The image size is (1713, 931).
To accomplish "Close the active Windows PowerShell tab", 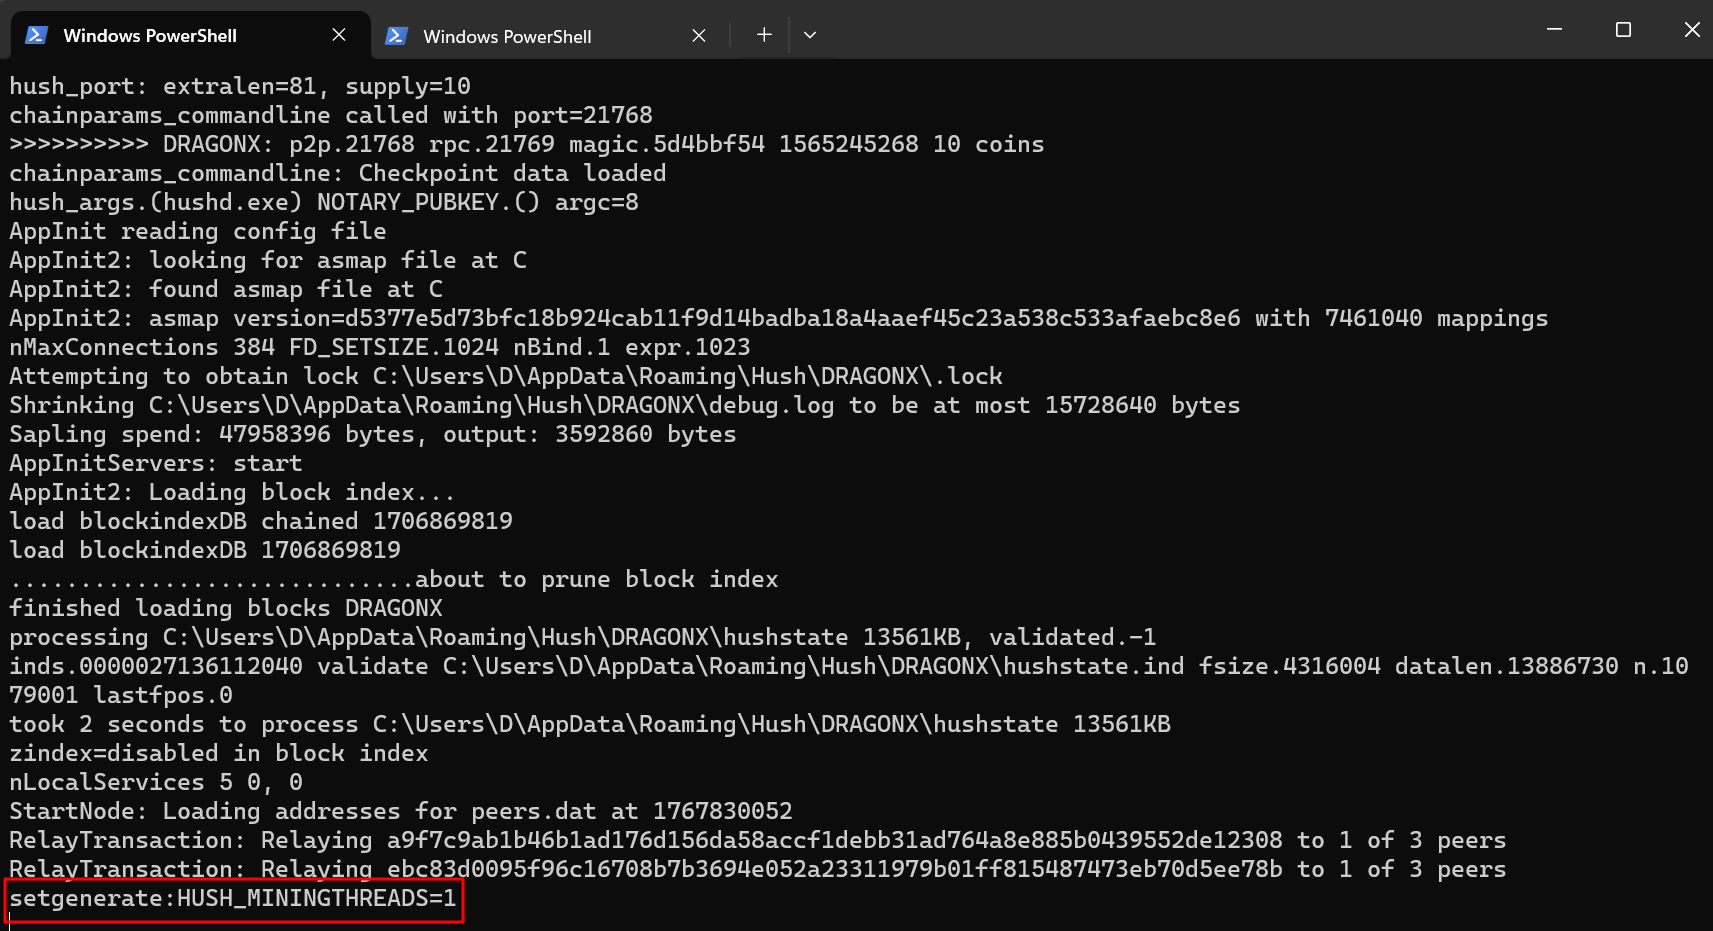I will (339, 35).
